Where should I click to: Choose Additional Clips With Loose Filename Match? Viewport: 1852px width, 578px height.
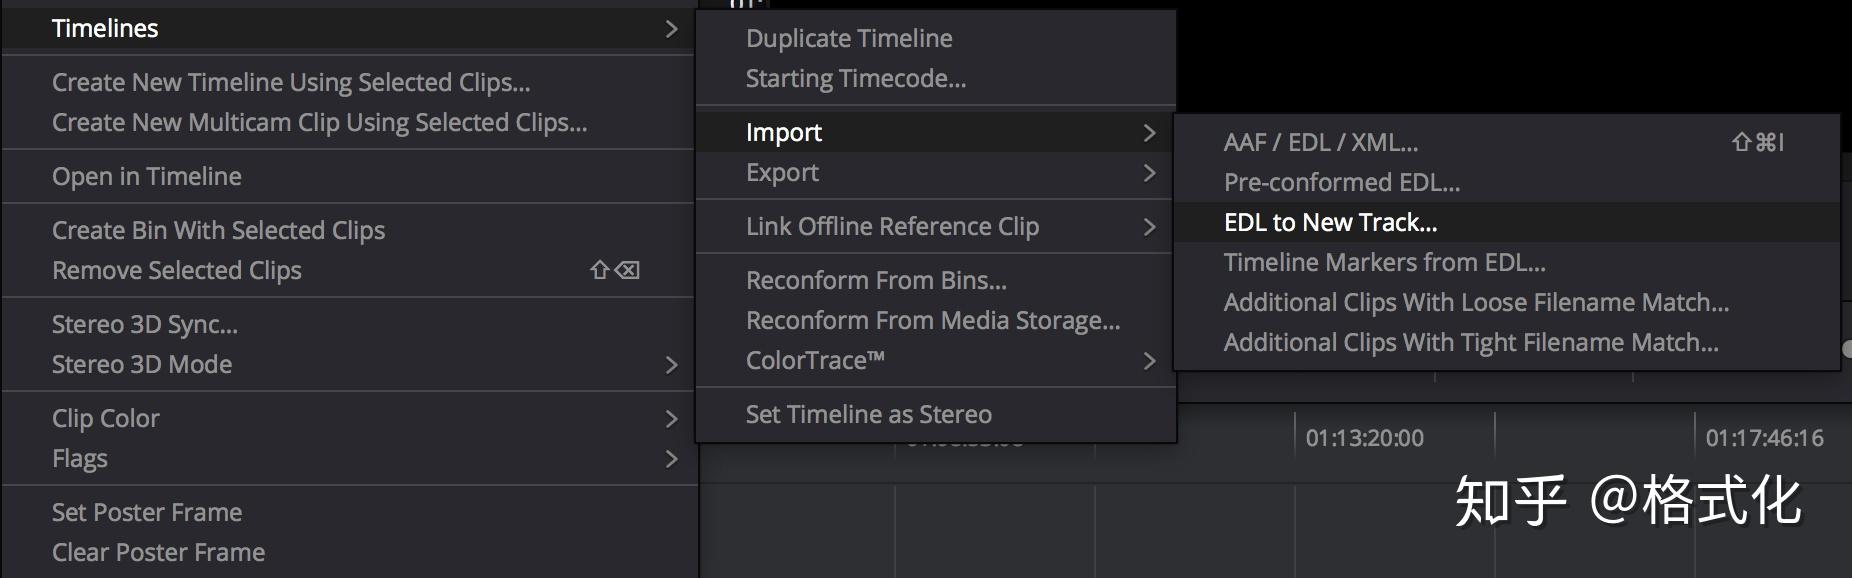(x=1476, y=303)
